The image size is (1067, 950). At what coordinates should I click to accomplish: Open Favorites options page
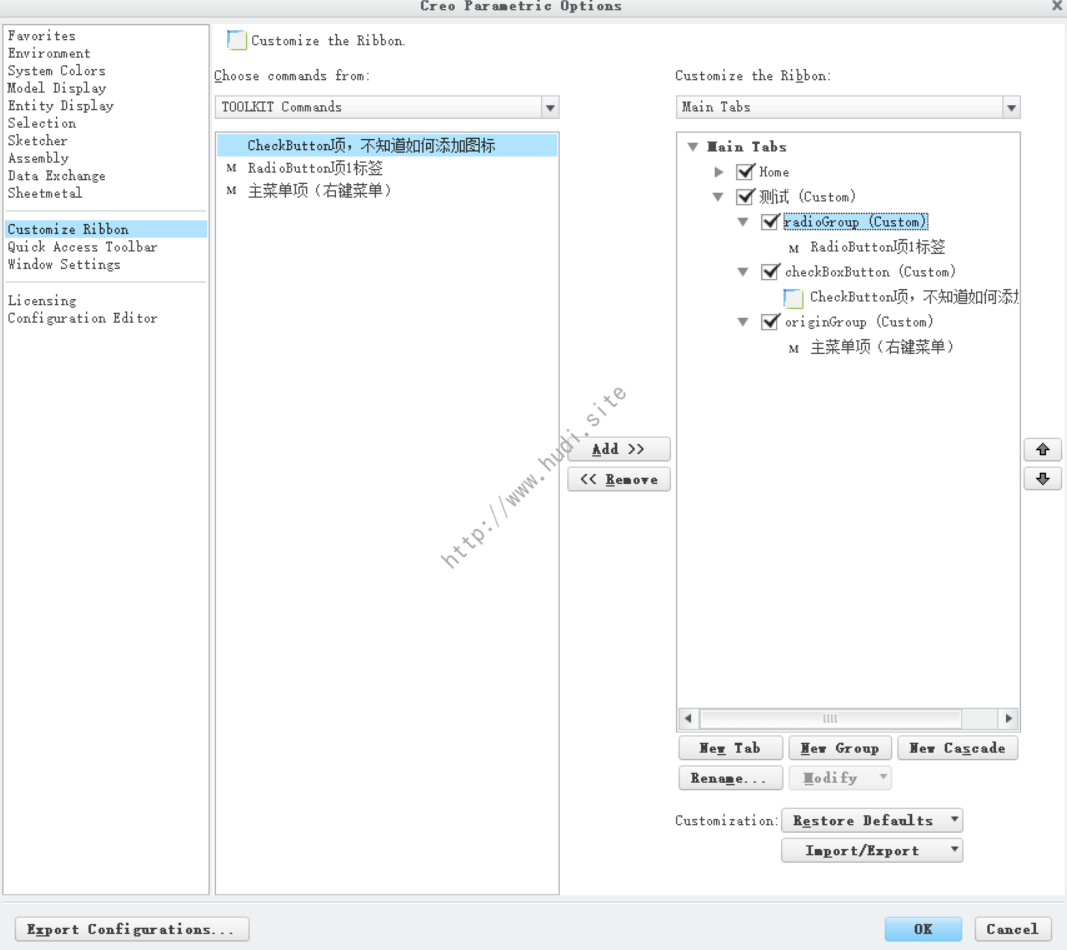tap(42, 35)
